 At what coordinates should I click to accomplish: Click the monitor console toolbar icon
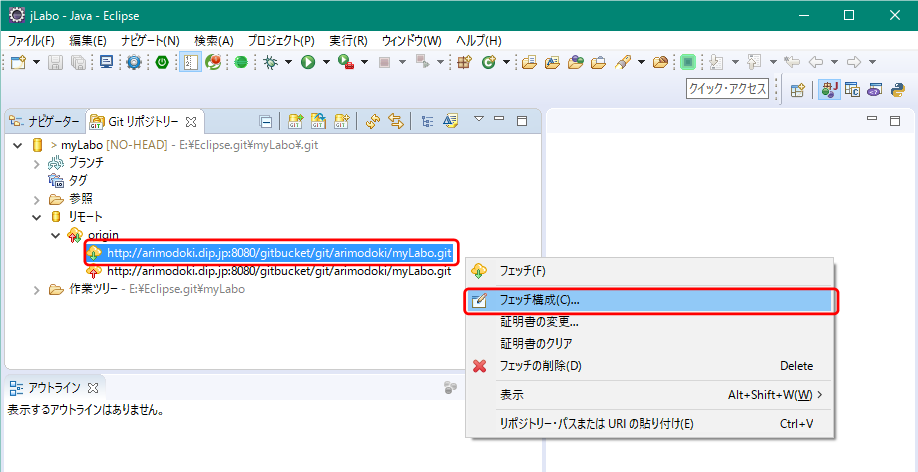click(x=106, y=62)
